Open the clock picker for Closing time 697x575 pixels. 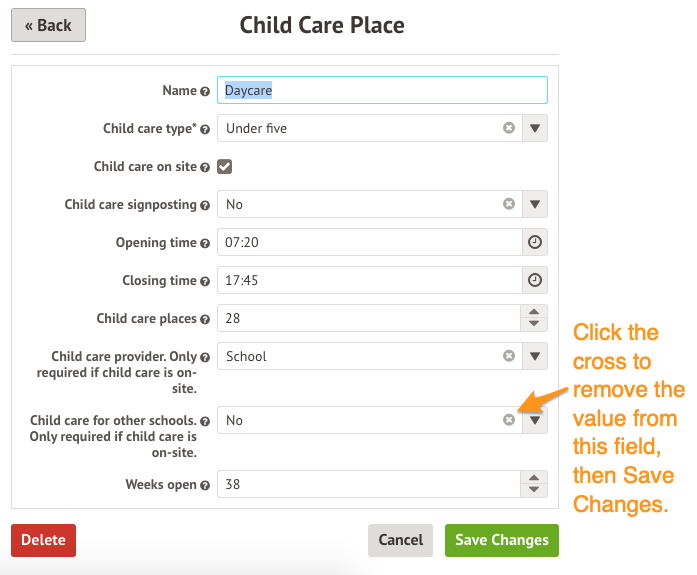click(535, 281)
